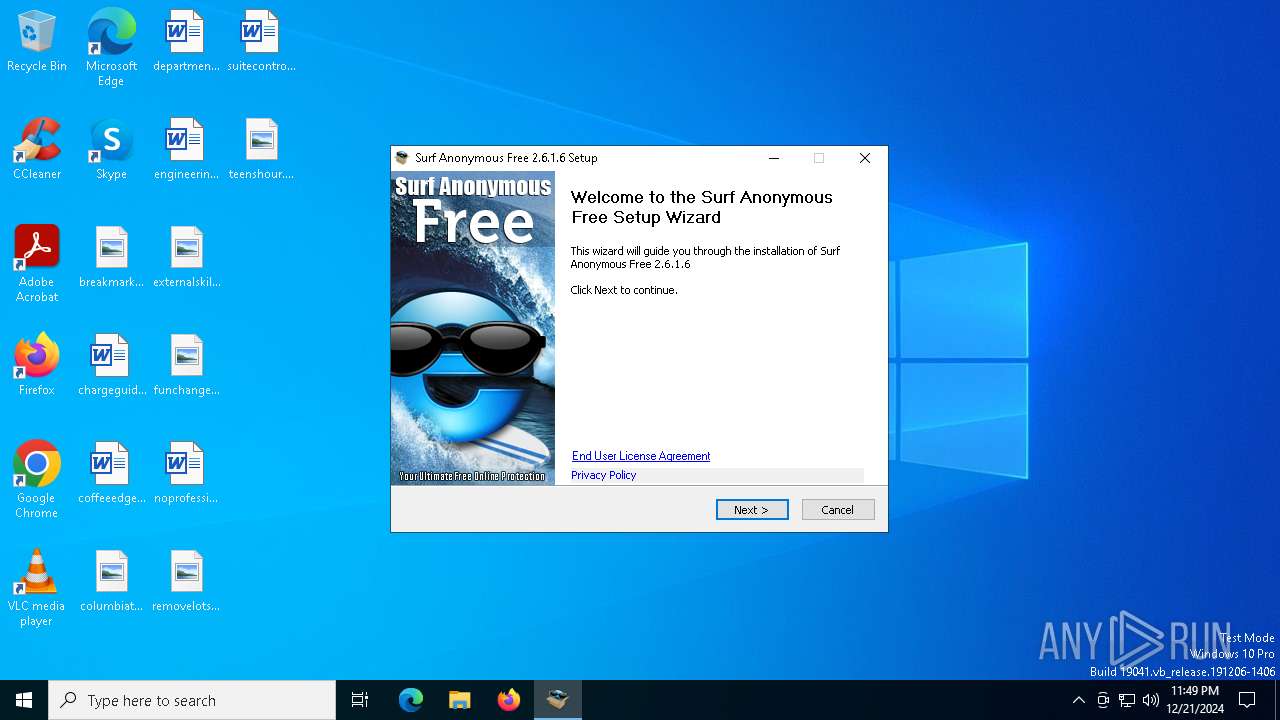The width and height of the screenshot is (1280, 720).
Task: Select the funchange... image file
Action: click(186, 365)
